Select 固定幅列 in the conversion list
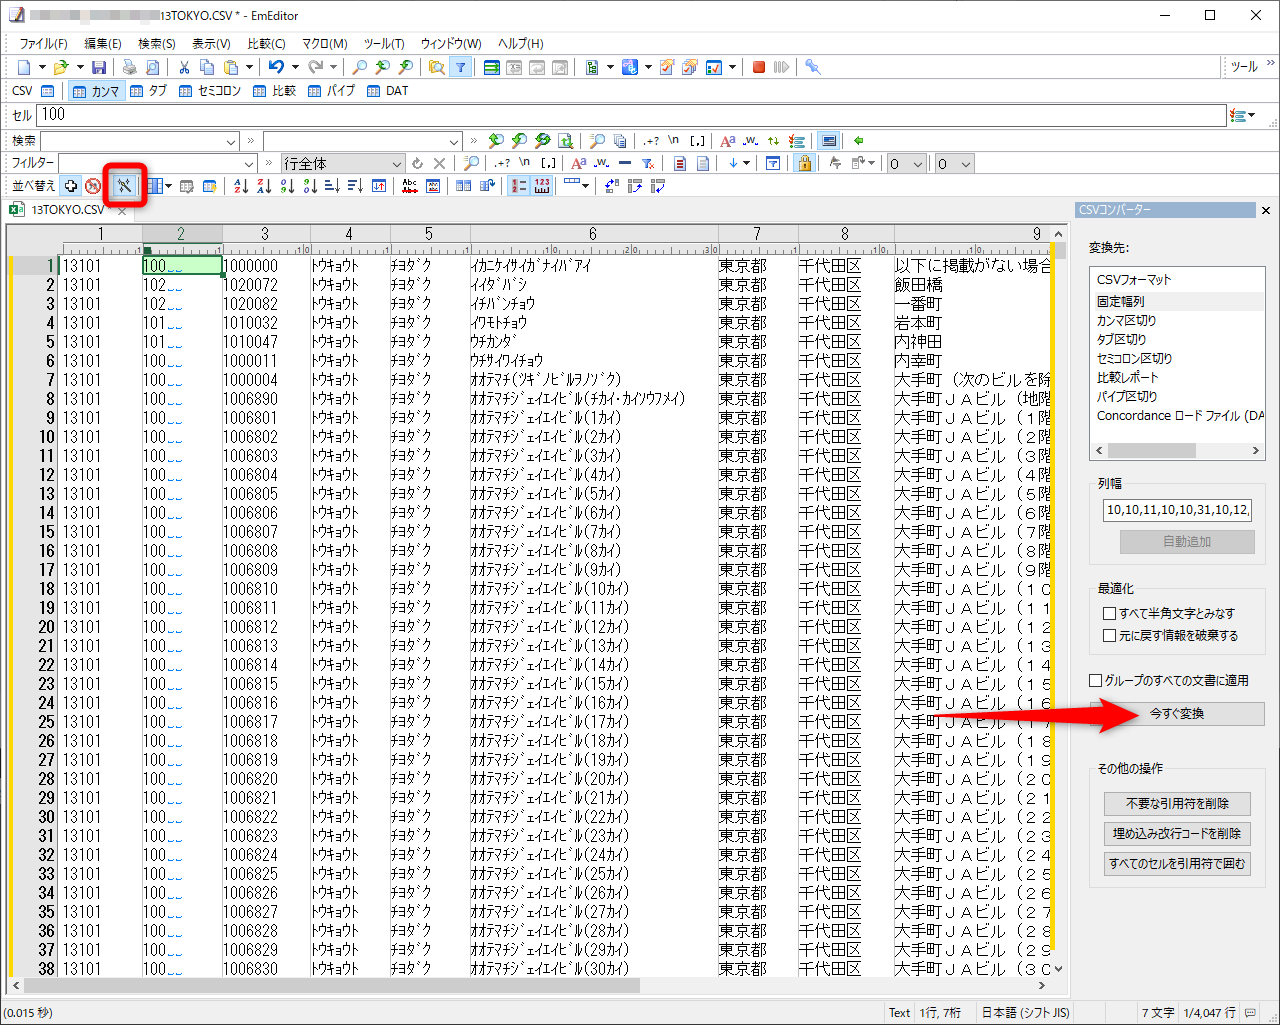1280x1025 pixels. (1121, 301)
